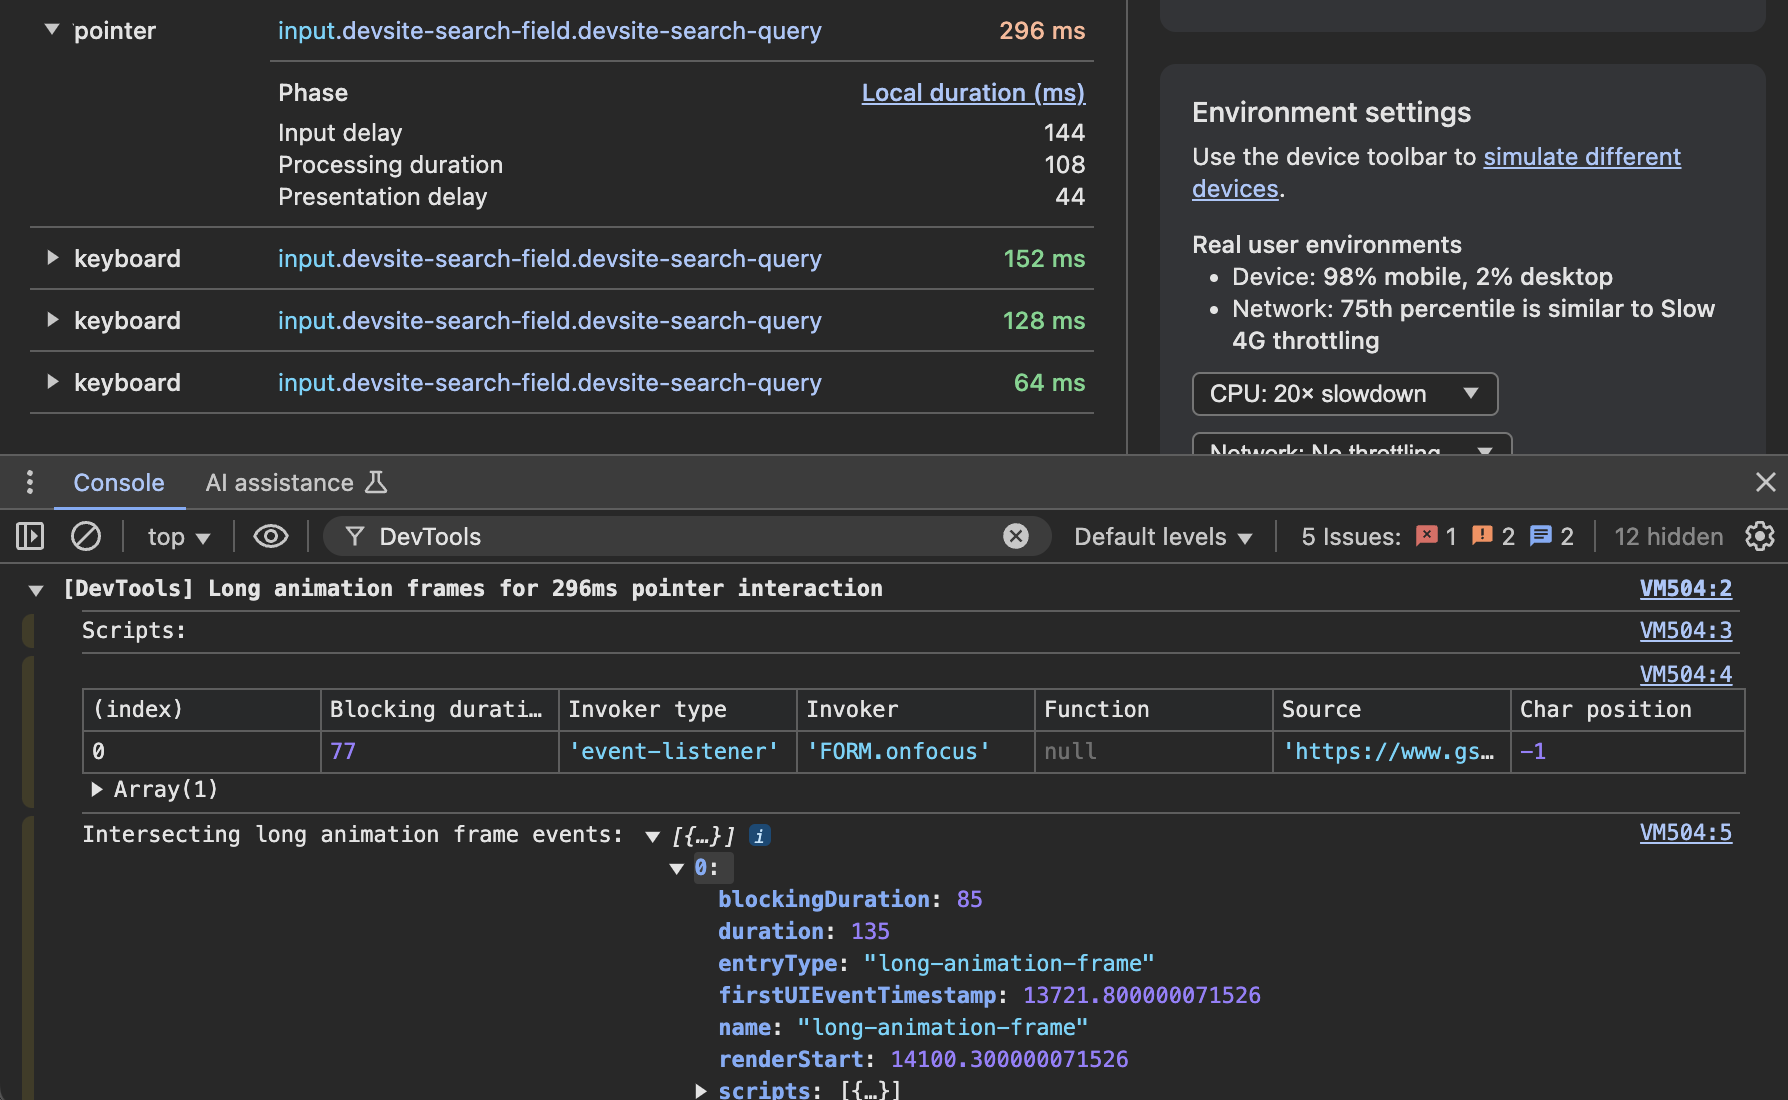Click the 12 hidden messages label
Image resolution: width=1788 pixels, height=1100 pixels.
(1668, 537)
